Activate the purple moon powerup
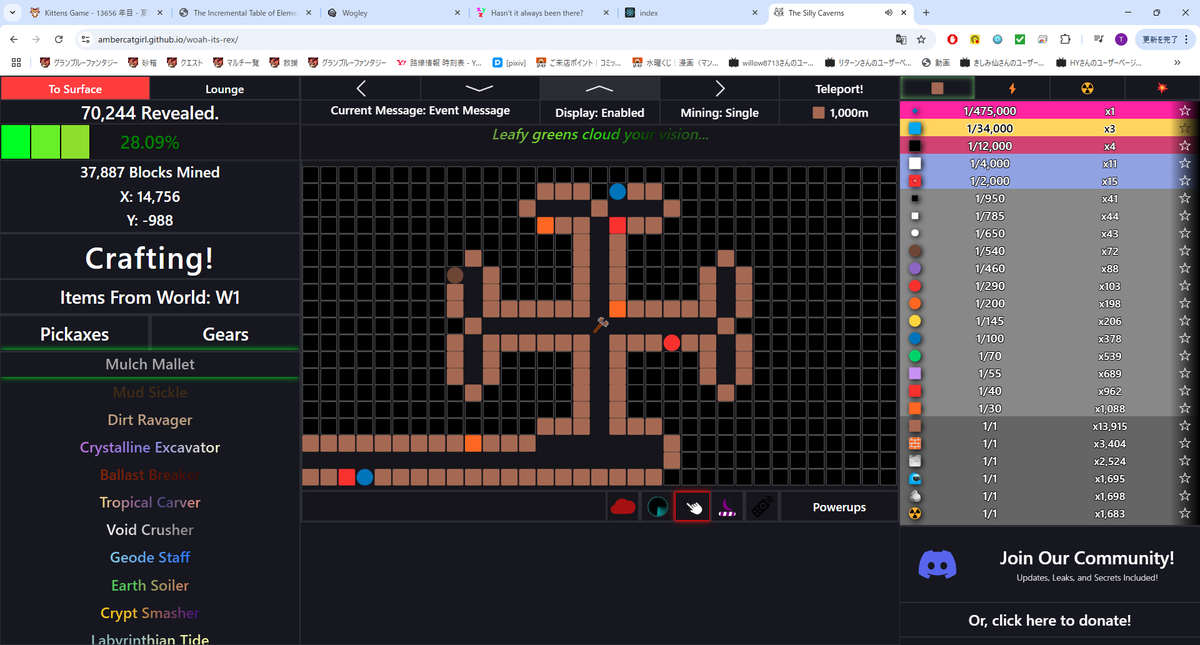The height and width of the screenshot is (645, 1200). 727,507
